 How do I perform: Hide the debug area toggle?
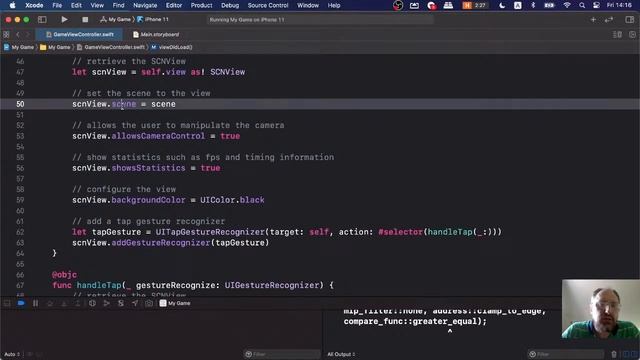(x=7, y=303)
